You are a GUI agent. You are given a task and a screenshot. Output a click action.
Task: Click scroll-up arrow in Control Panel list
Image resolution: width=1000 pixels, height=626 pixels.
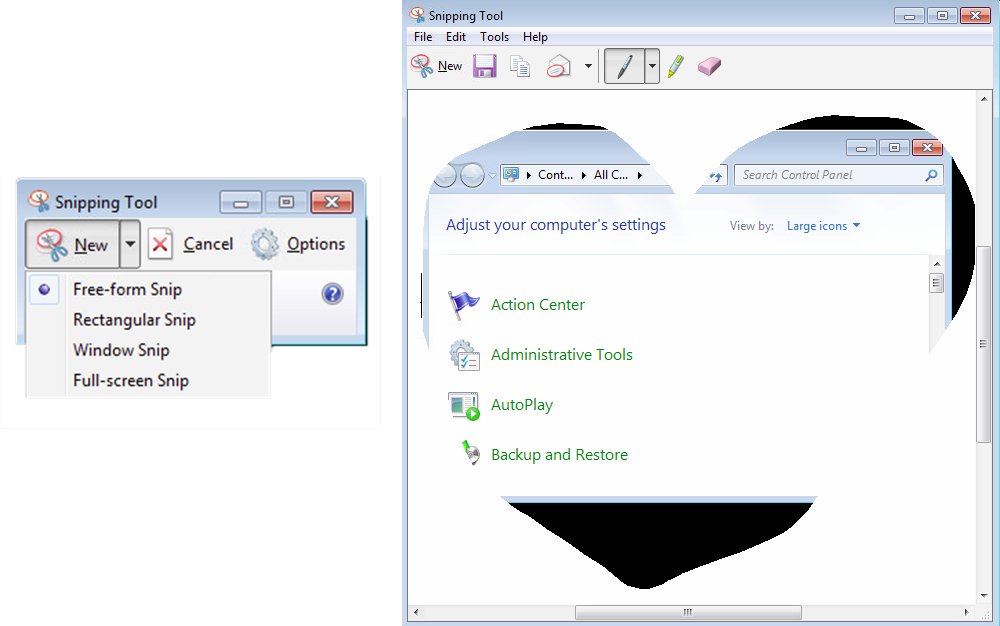coord(937,263)
